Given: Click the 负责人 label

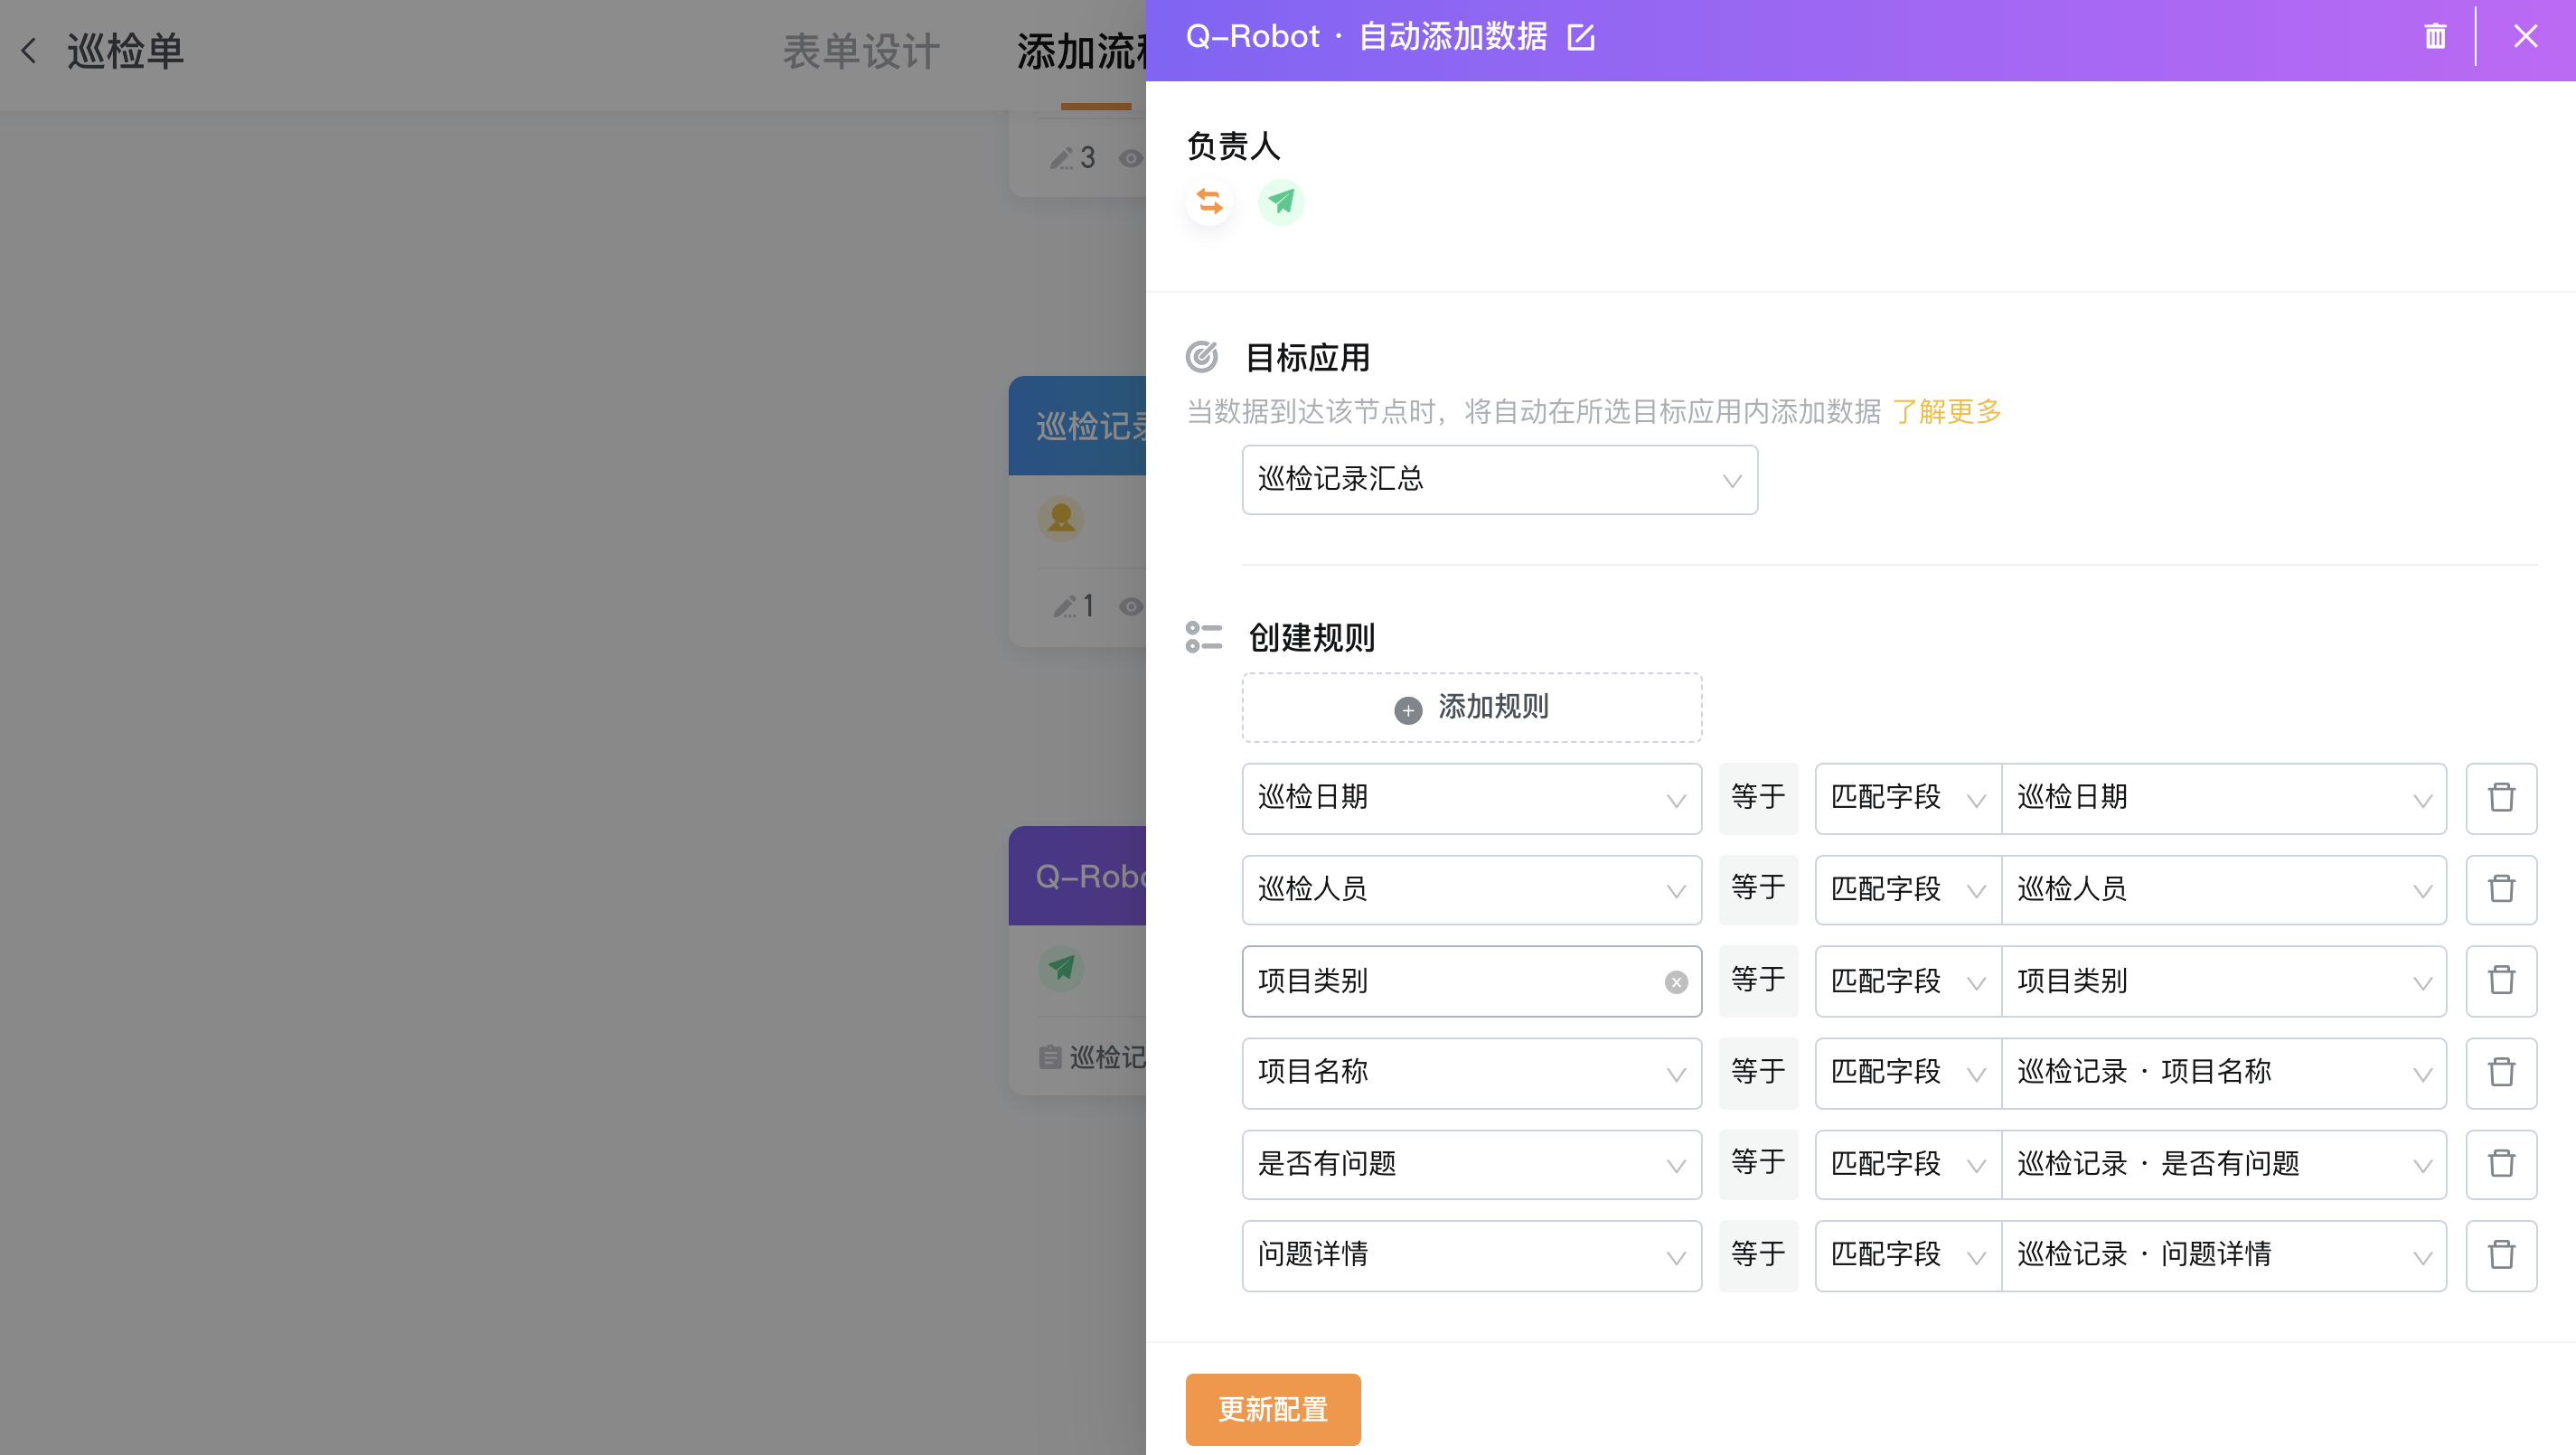Looking at the screenshot, I should (1233, 146).
